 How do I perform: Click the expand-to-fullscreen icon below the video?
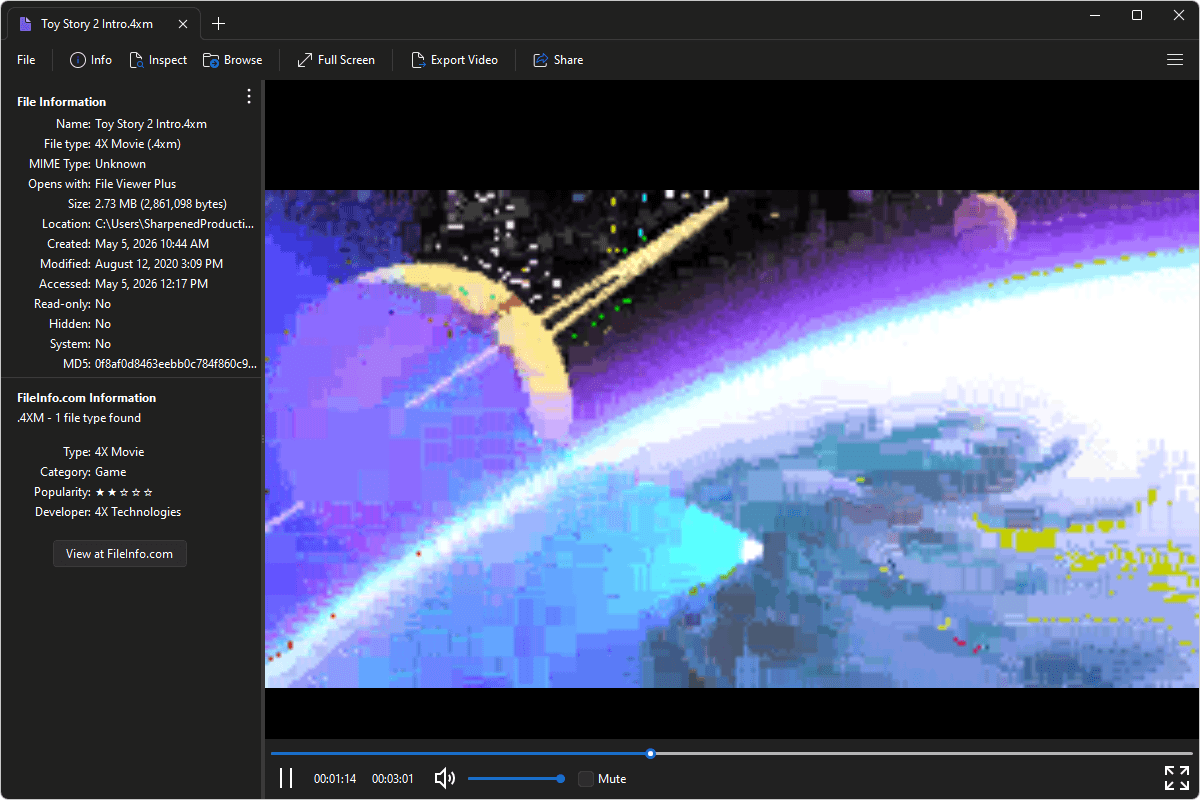pyautogui.click(x=1176, y=778)
